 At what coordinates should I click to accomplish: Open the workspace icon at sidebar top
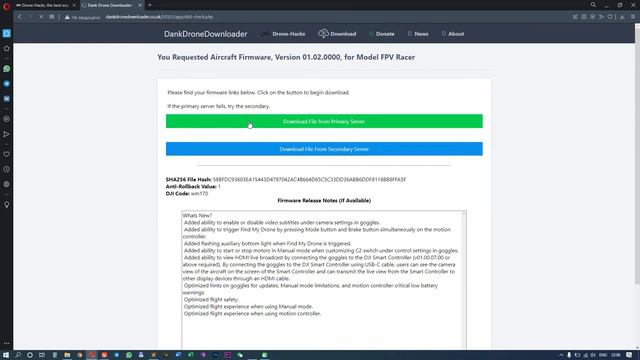click(7, 33)
